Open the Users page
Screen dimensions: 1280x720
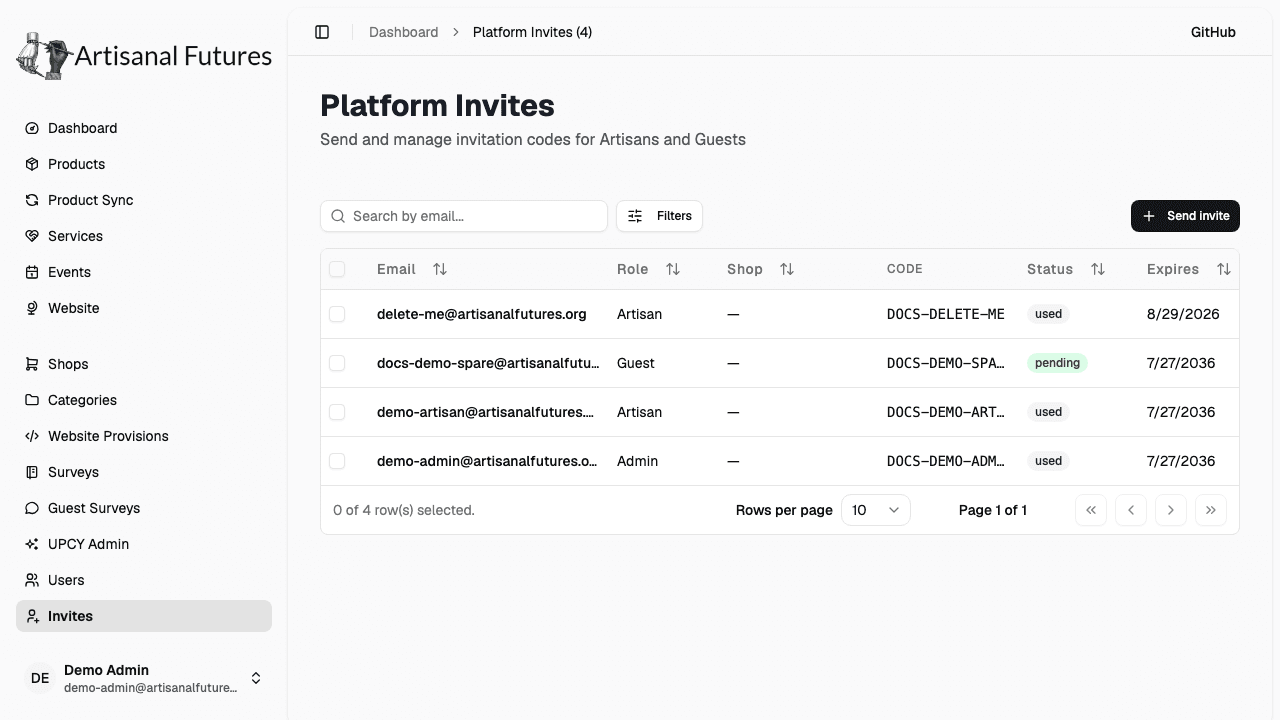(x=144, y=580)
